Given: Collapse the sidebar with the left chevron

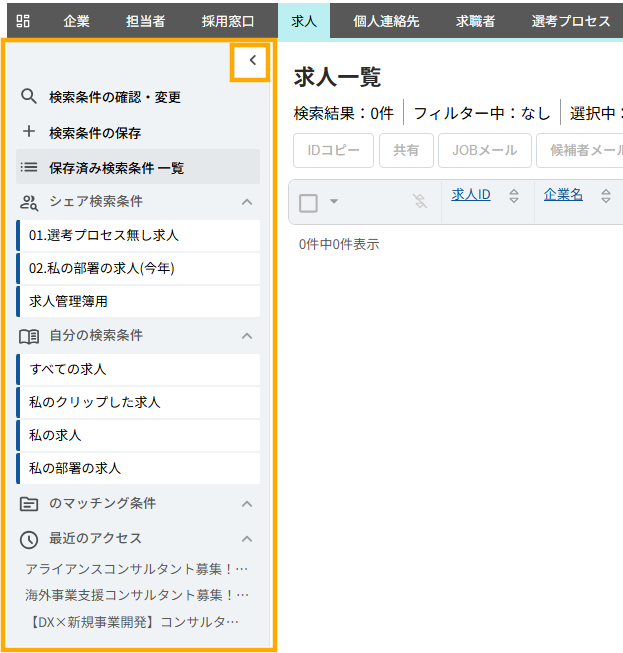Looking at the screenshot, I should tap(252, 61).
